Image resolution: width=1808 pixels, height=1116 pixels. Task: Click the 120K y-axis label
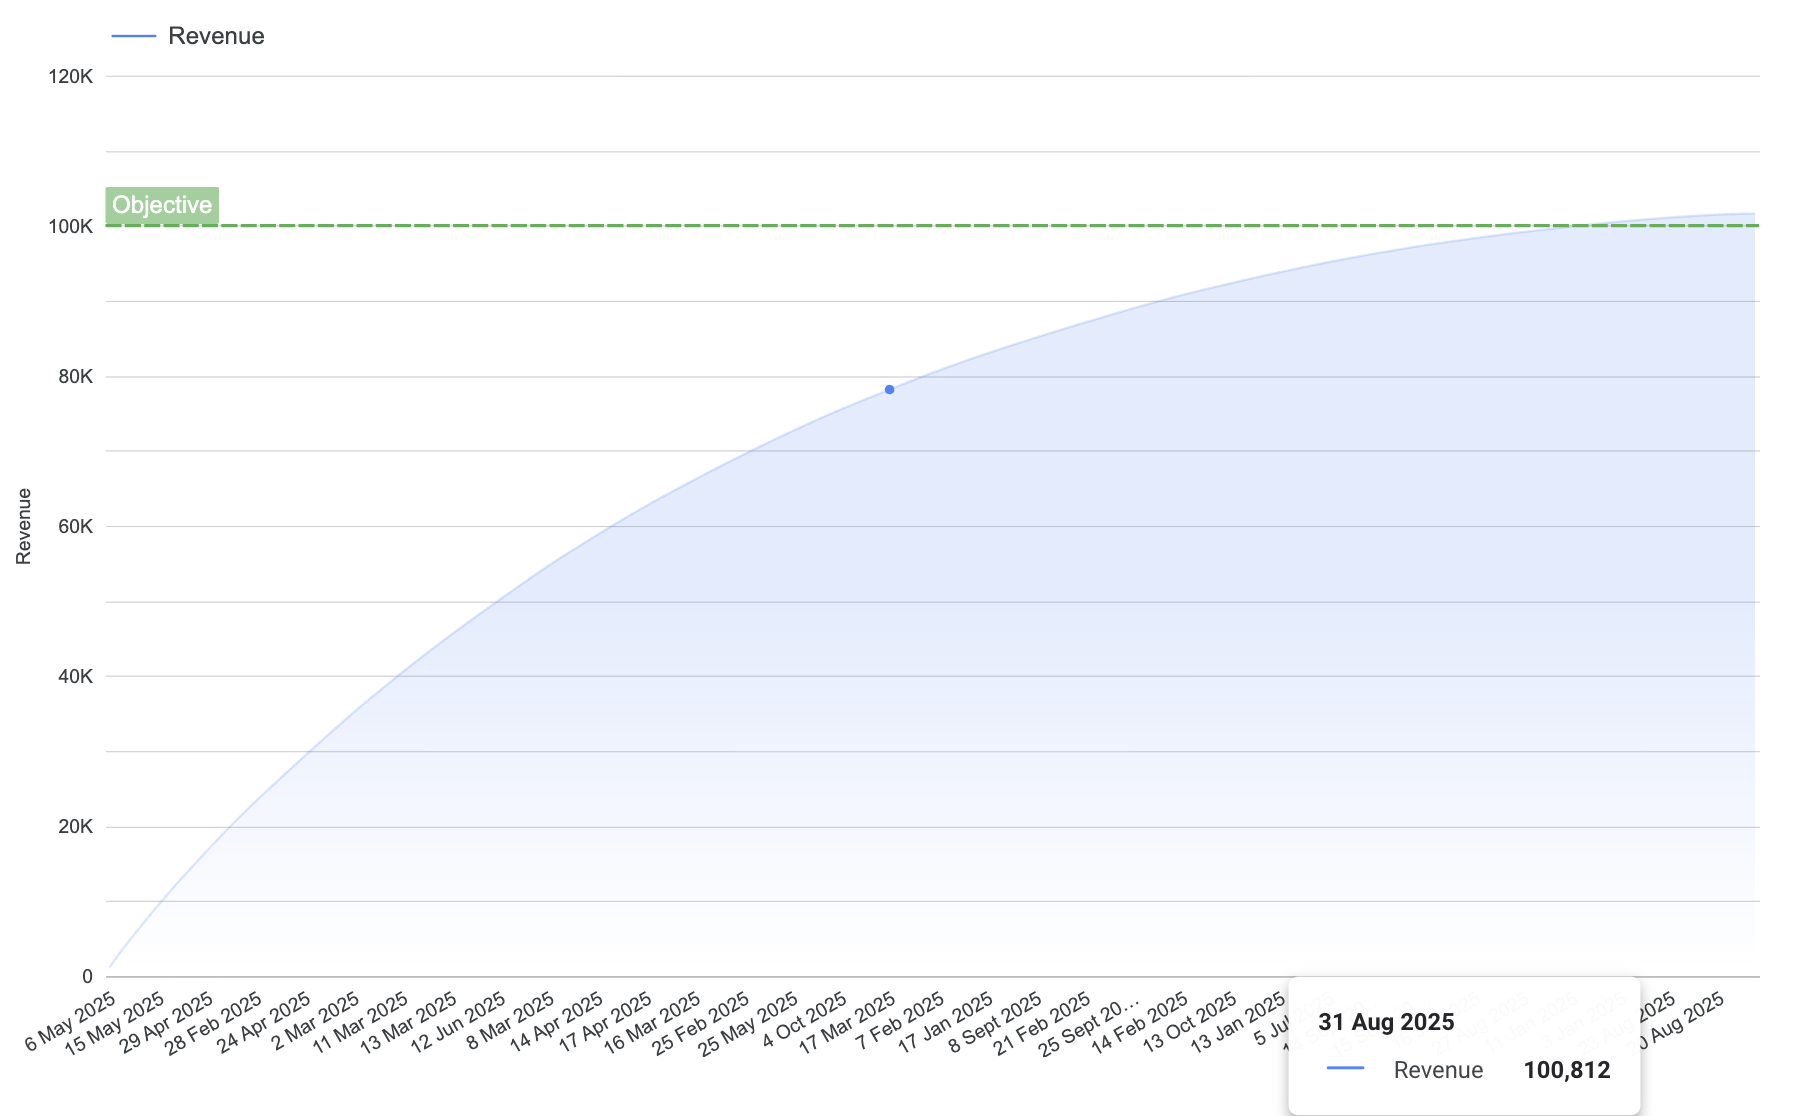pyautogui.click(x=70, y=75)
